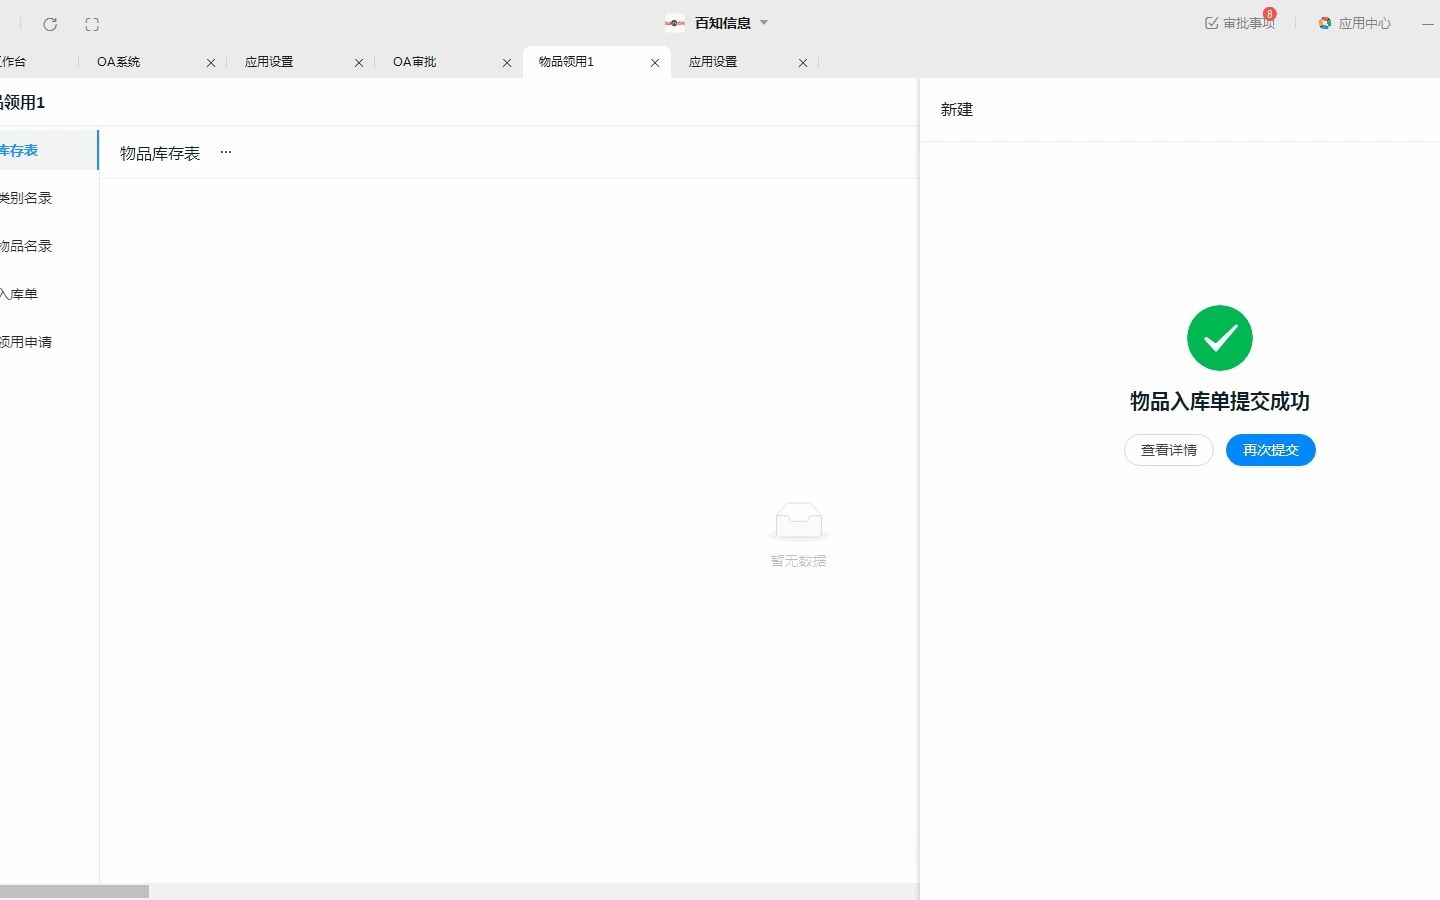This screenshot has height=900, width=1440.
Task: Close the OA审批 tab
Action: pos(507,63)
